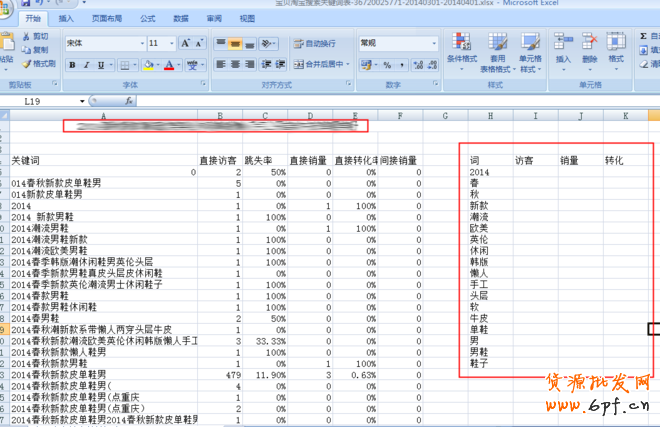Viewport: 660px width, 427px height.
Task: Toggle italic text formatting
Action: tap(88, 65)
